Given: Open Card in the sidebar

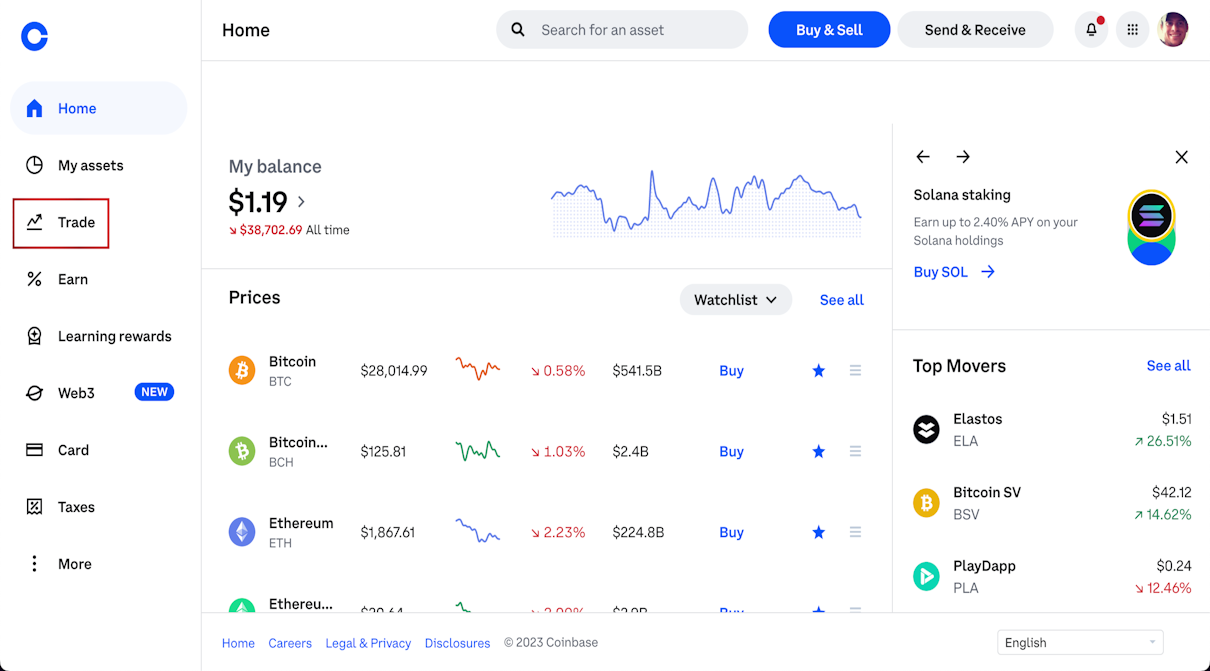Looking at the screenshot, I should (99, 450).
